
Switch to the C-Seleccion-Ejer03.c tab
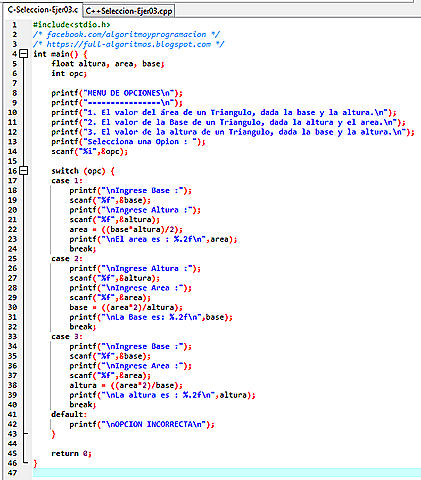tap(42, 10)
